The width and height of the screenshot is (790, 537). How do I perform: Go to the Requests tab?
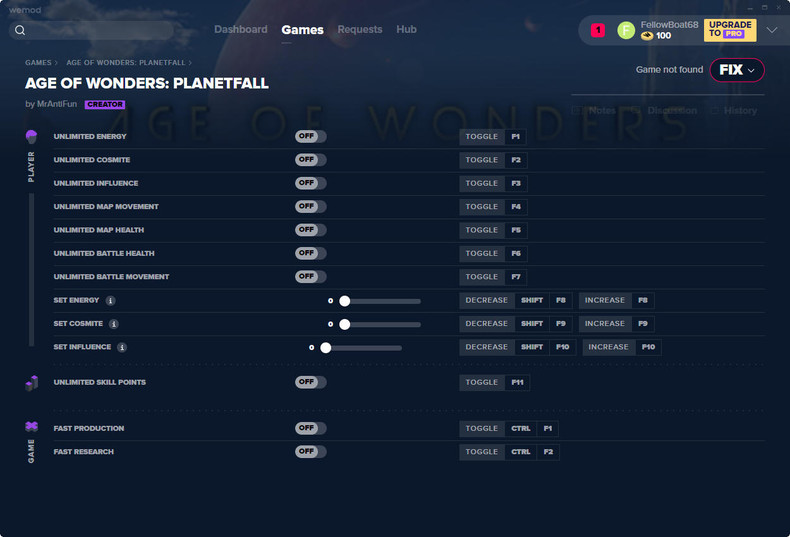point(360,29)
